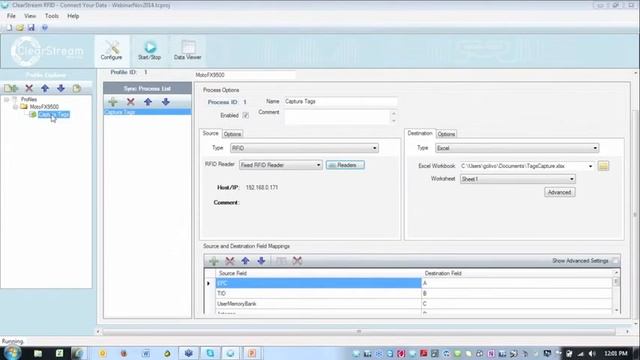Add a process in Sync Process List

click(113, 102)
